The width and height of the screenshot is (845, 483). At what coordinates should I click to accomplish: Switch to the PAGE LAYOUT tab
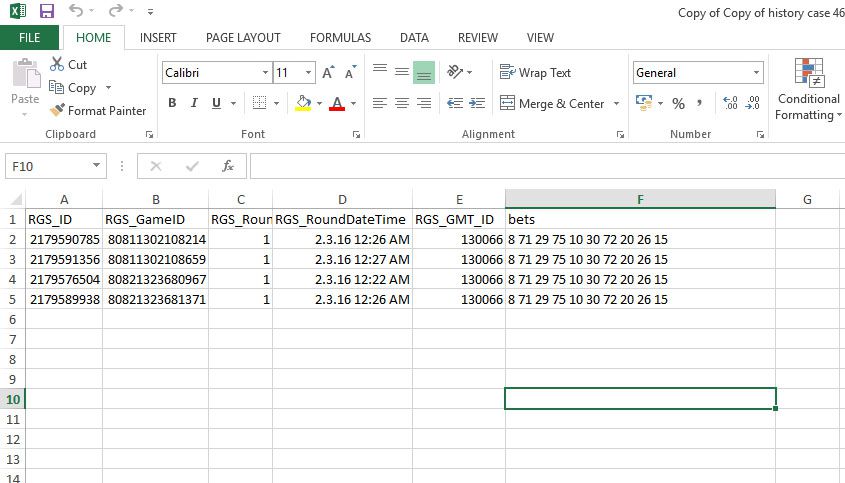pos(243,38)
